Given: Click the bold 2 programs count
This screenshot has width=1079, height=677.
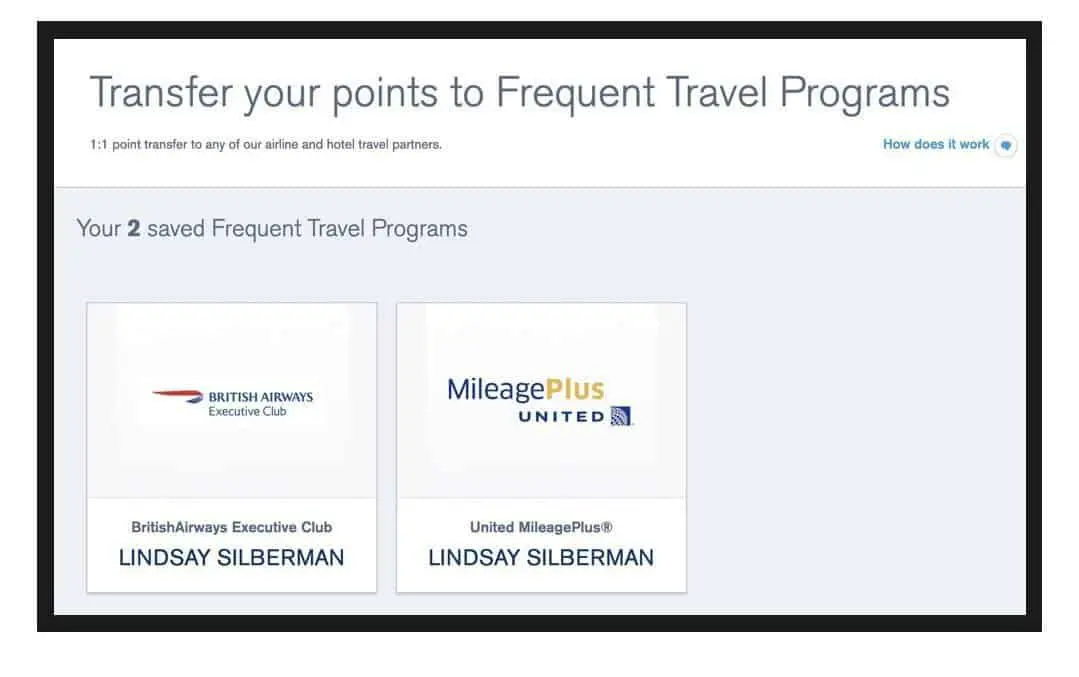Looking at the screenshot, I should coord(133,228).
